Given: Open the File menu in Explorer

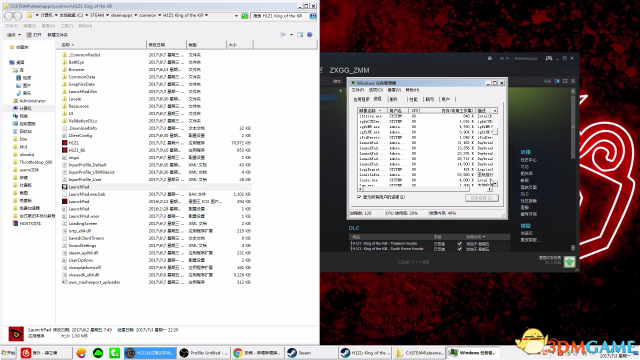Looking at the screenshot, I should 11,26.
